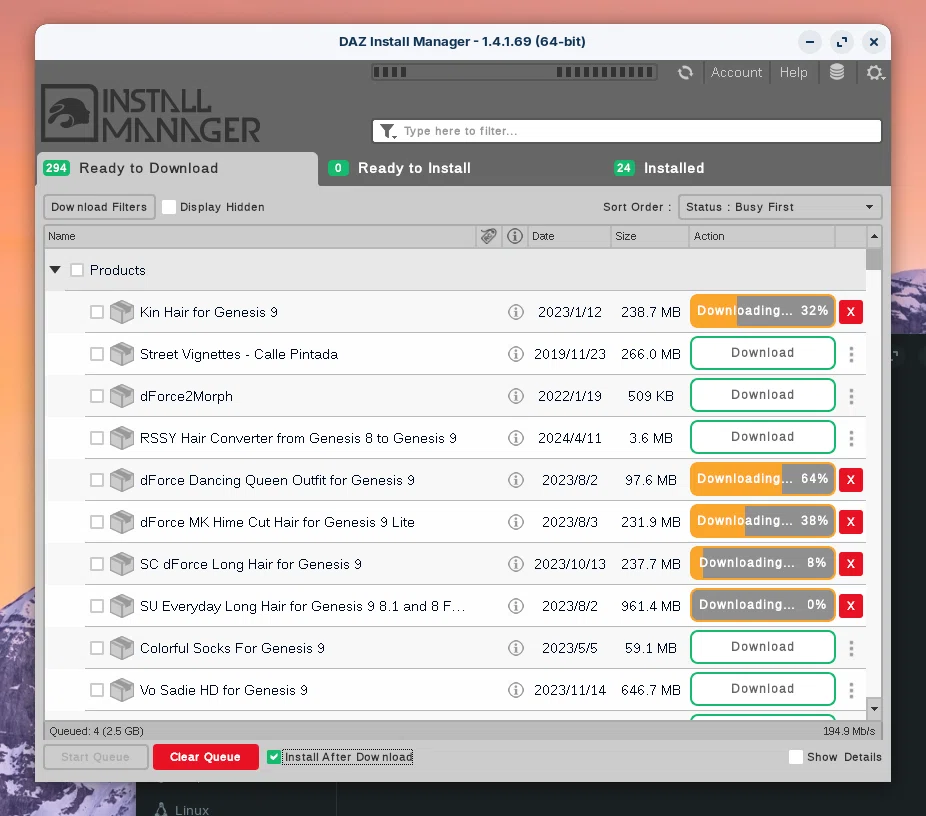Download Vo Sadie HD for Genesis 9
The image size is (926, 816).
tap(762, 689)
